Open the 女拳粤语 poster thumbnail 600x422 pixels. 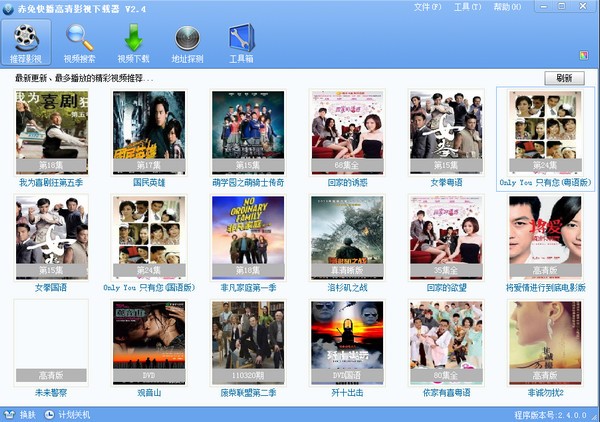click(x=446, y=132)
